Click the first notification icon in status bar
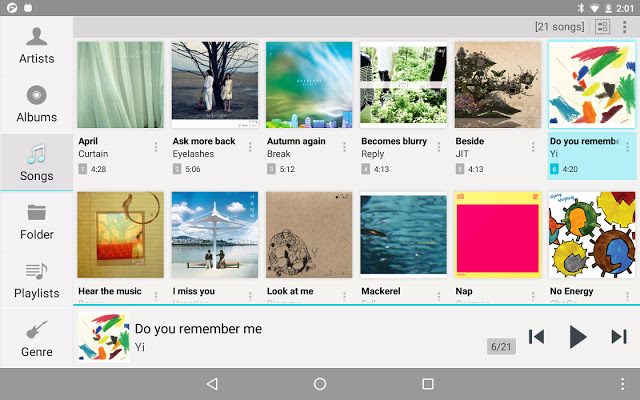Viewport: 640px width, 400px height. coord(12,8)
